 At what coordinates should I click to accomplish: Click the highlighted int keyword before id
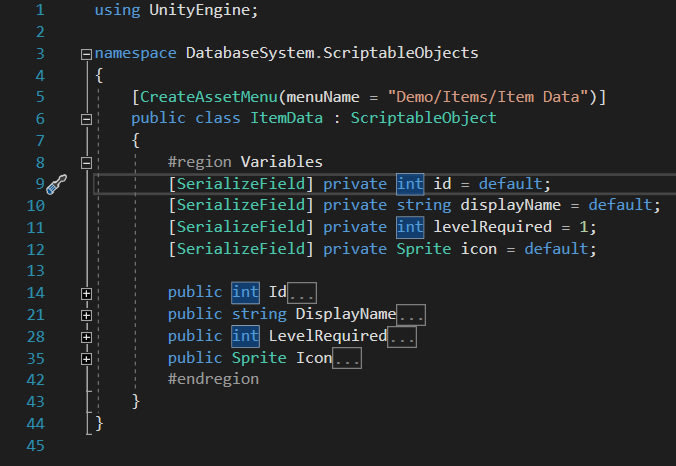tap(410, 184)
